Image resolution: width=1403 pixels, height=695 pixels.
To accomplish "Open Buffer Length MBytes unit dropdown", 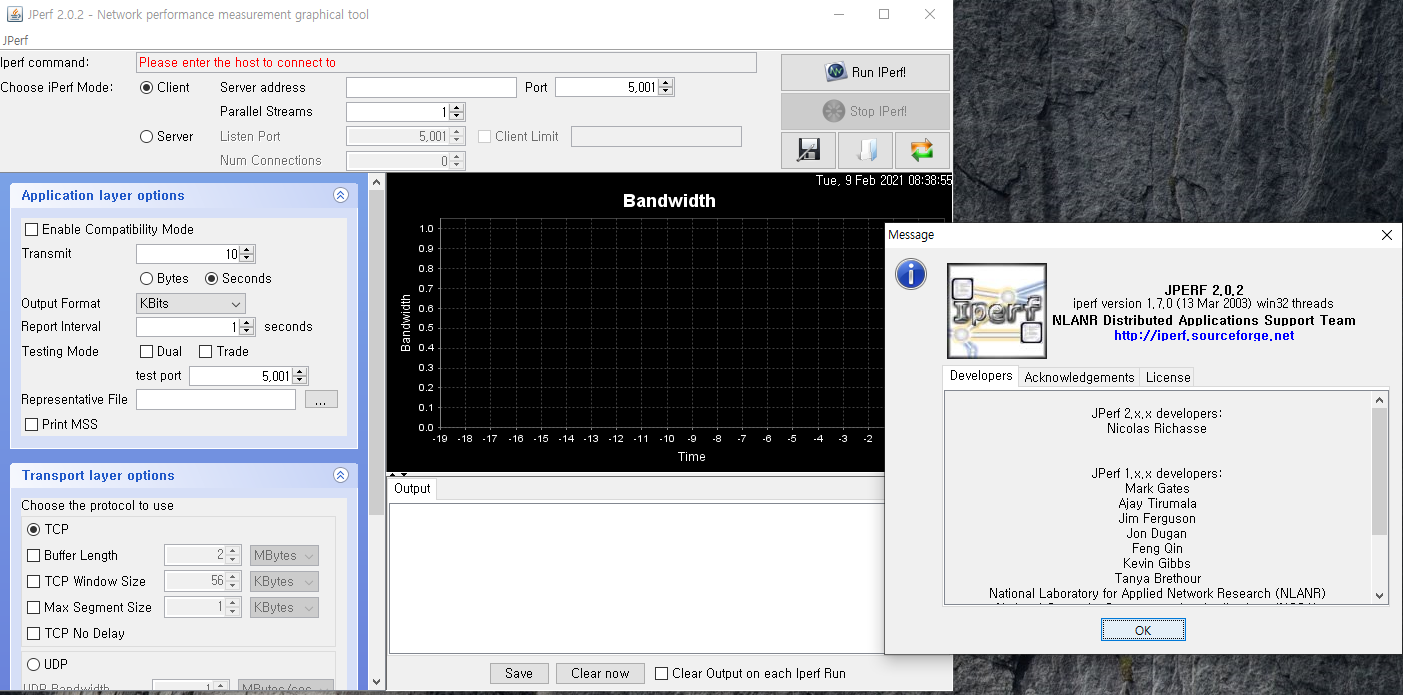I will click(284, 555).
